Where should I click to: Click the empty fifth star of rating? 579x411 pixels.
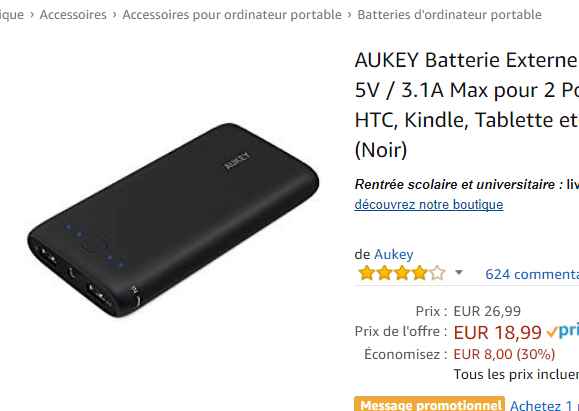tap(437, 273)
